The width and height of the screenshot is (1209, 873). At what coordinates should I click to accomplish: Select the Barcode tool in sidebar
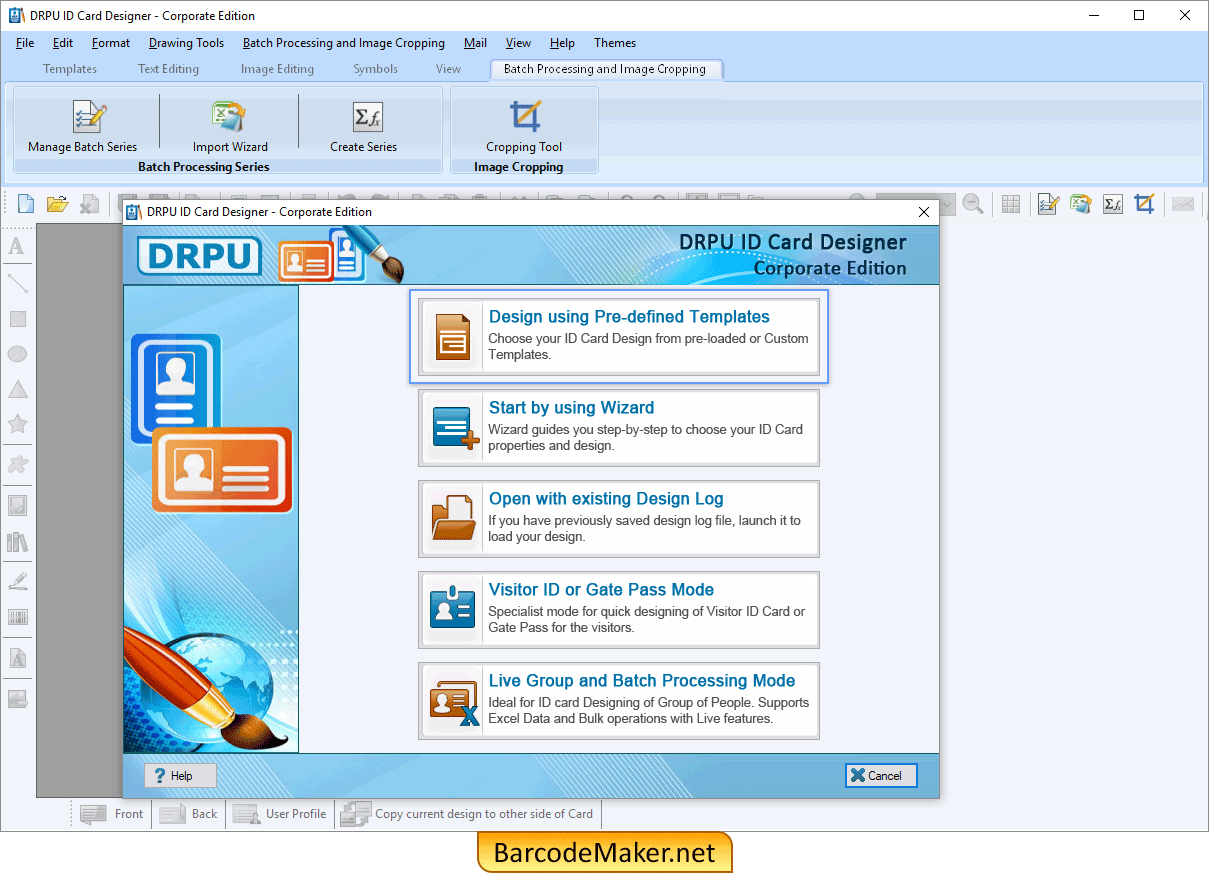pyautogui.click(x=17, y=617)
